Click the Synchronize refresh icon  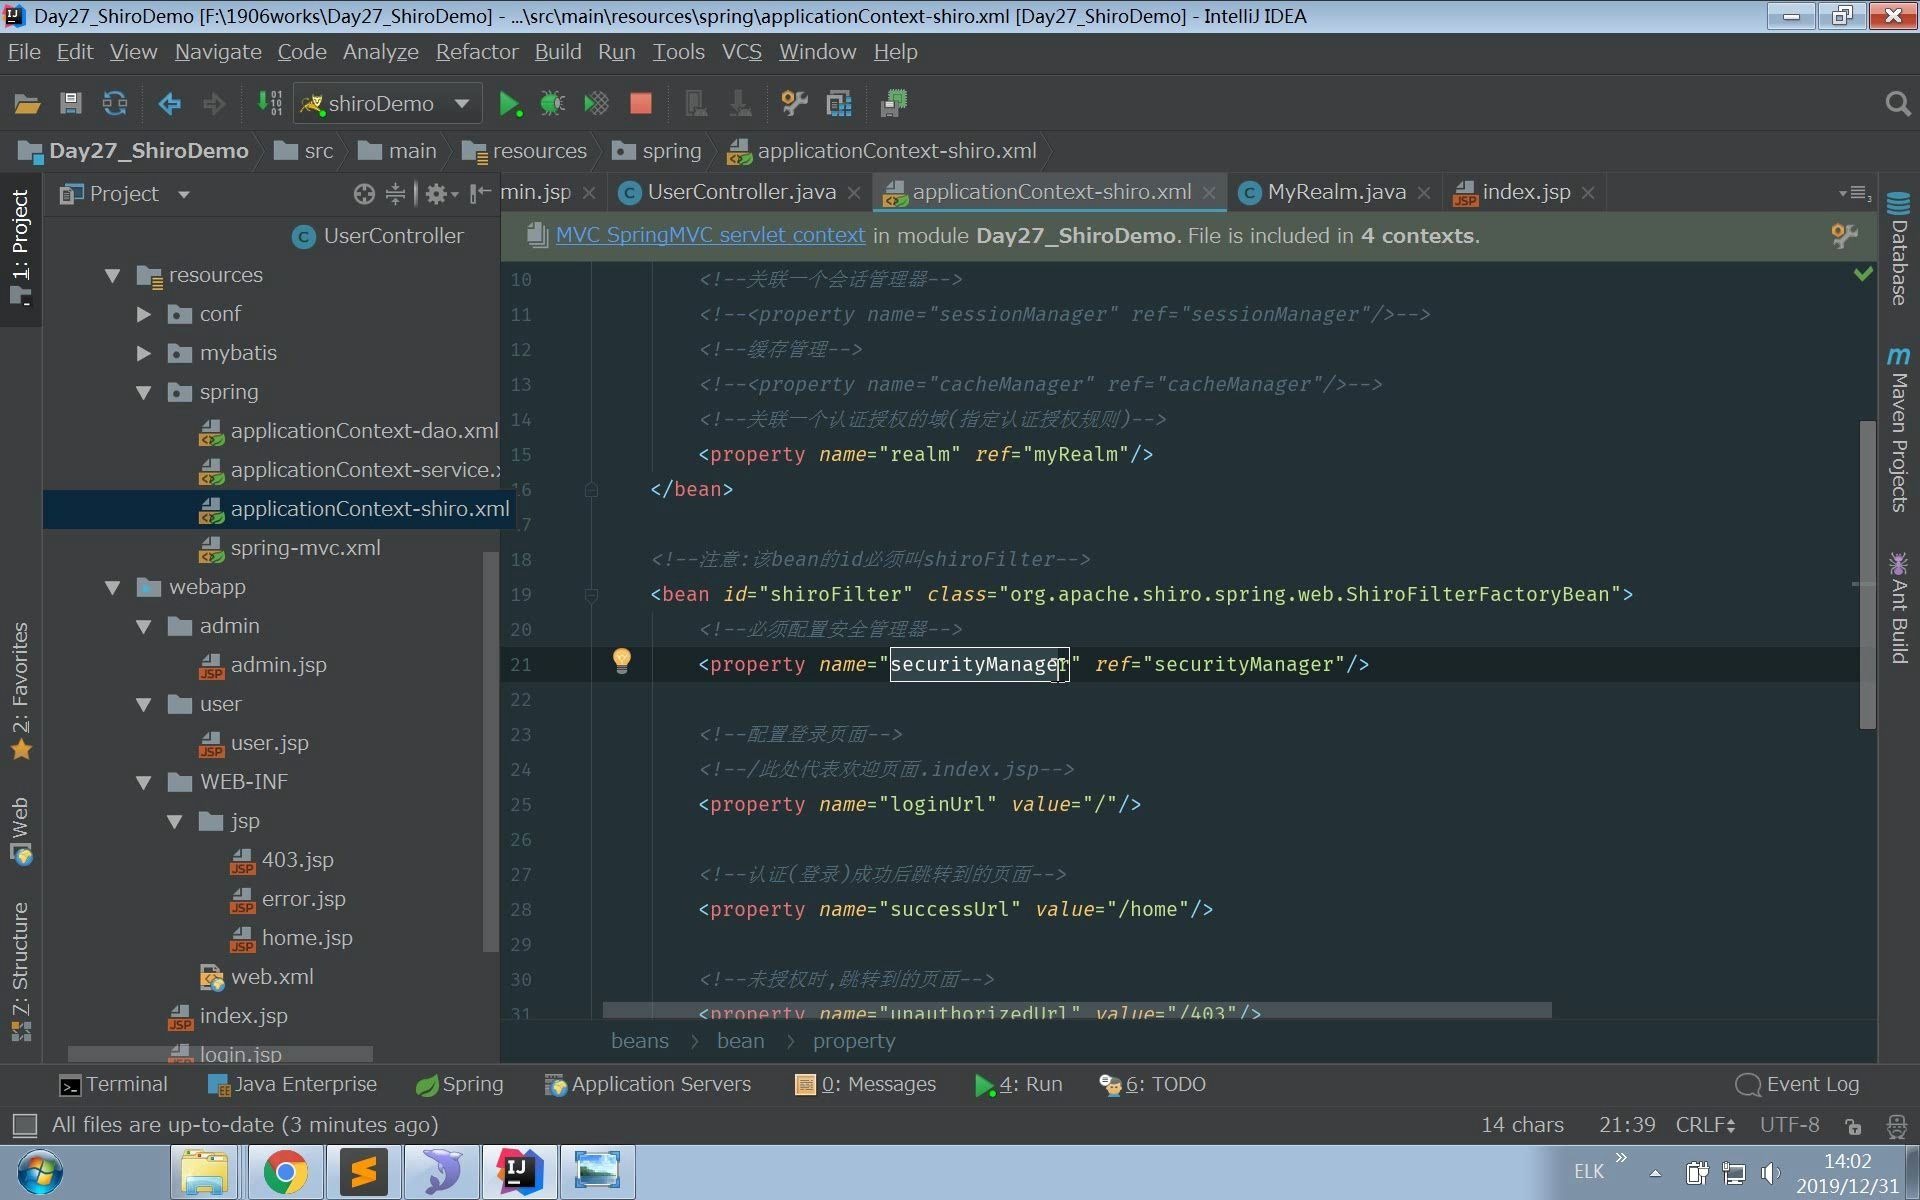(x=115, y=103)
